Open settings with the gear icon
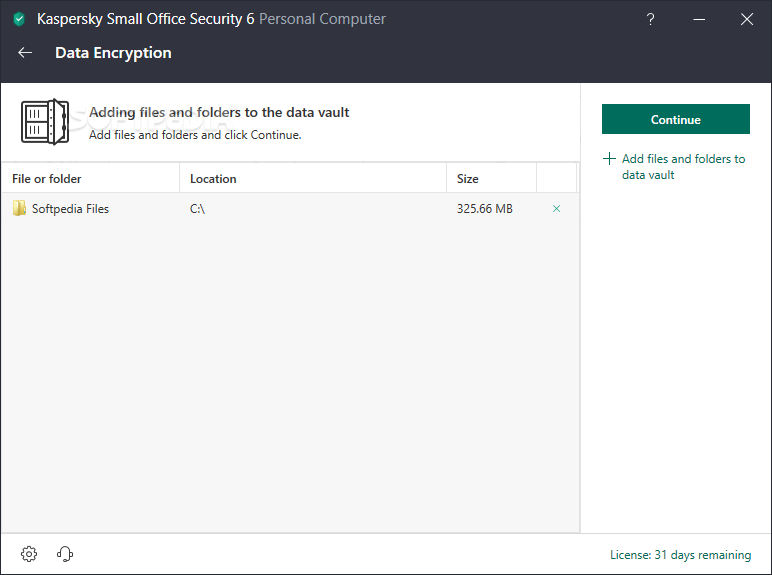772x575 pixels. tap(29, 554)
